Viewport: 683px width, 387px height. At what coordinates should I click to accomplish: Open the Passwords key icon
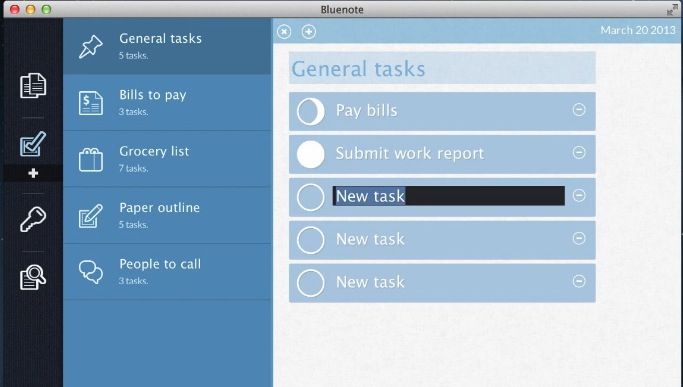[33, 219]
